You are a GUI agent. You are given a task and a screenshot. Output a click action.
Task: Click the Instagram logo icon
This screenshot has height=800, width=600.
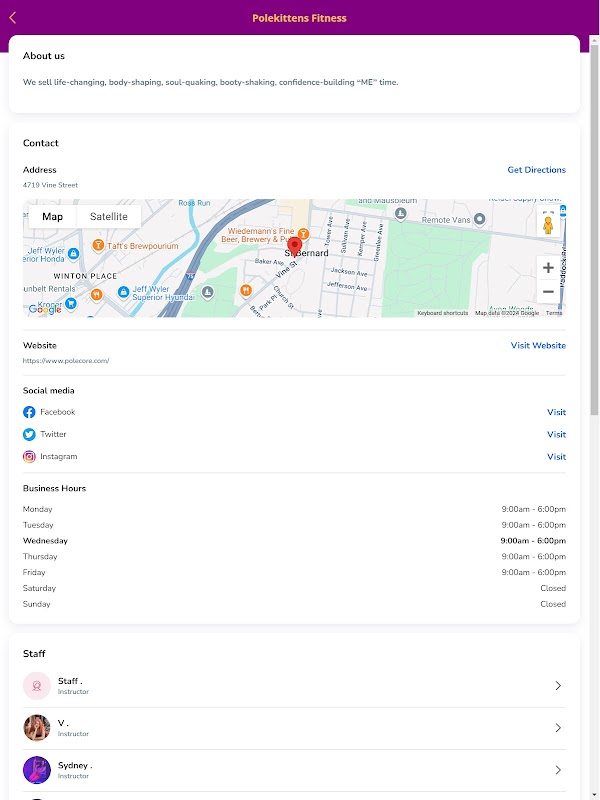pyautogui.click(x=29, y=457)
